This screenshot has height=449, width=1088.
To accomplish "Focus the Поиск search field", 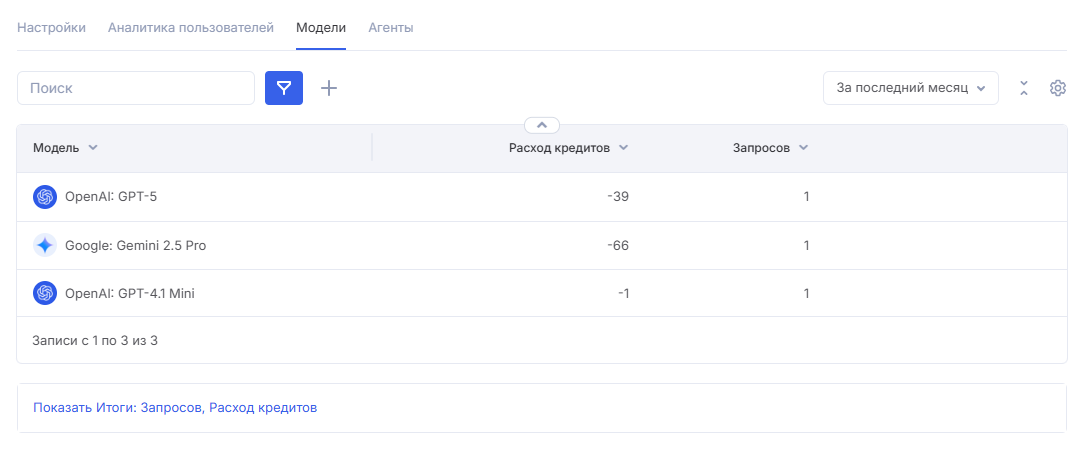I will pos(136,88).
